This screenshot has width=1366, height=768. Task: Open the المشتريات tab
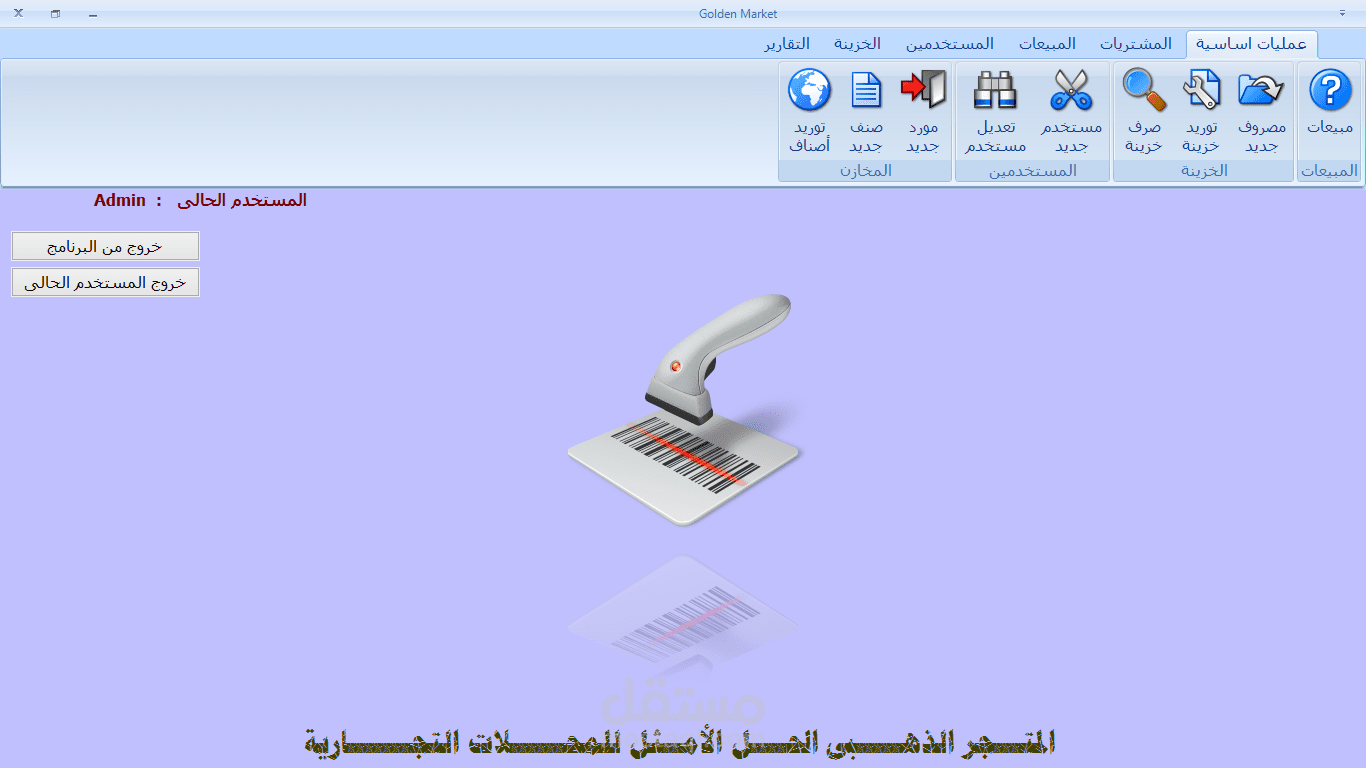click(1136, 44)
